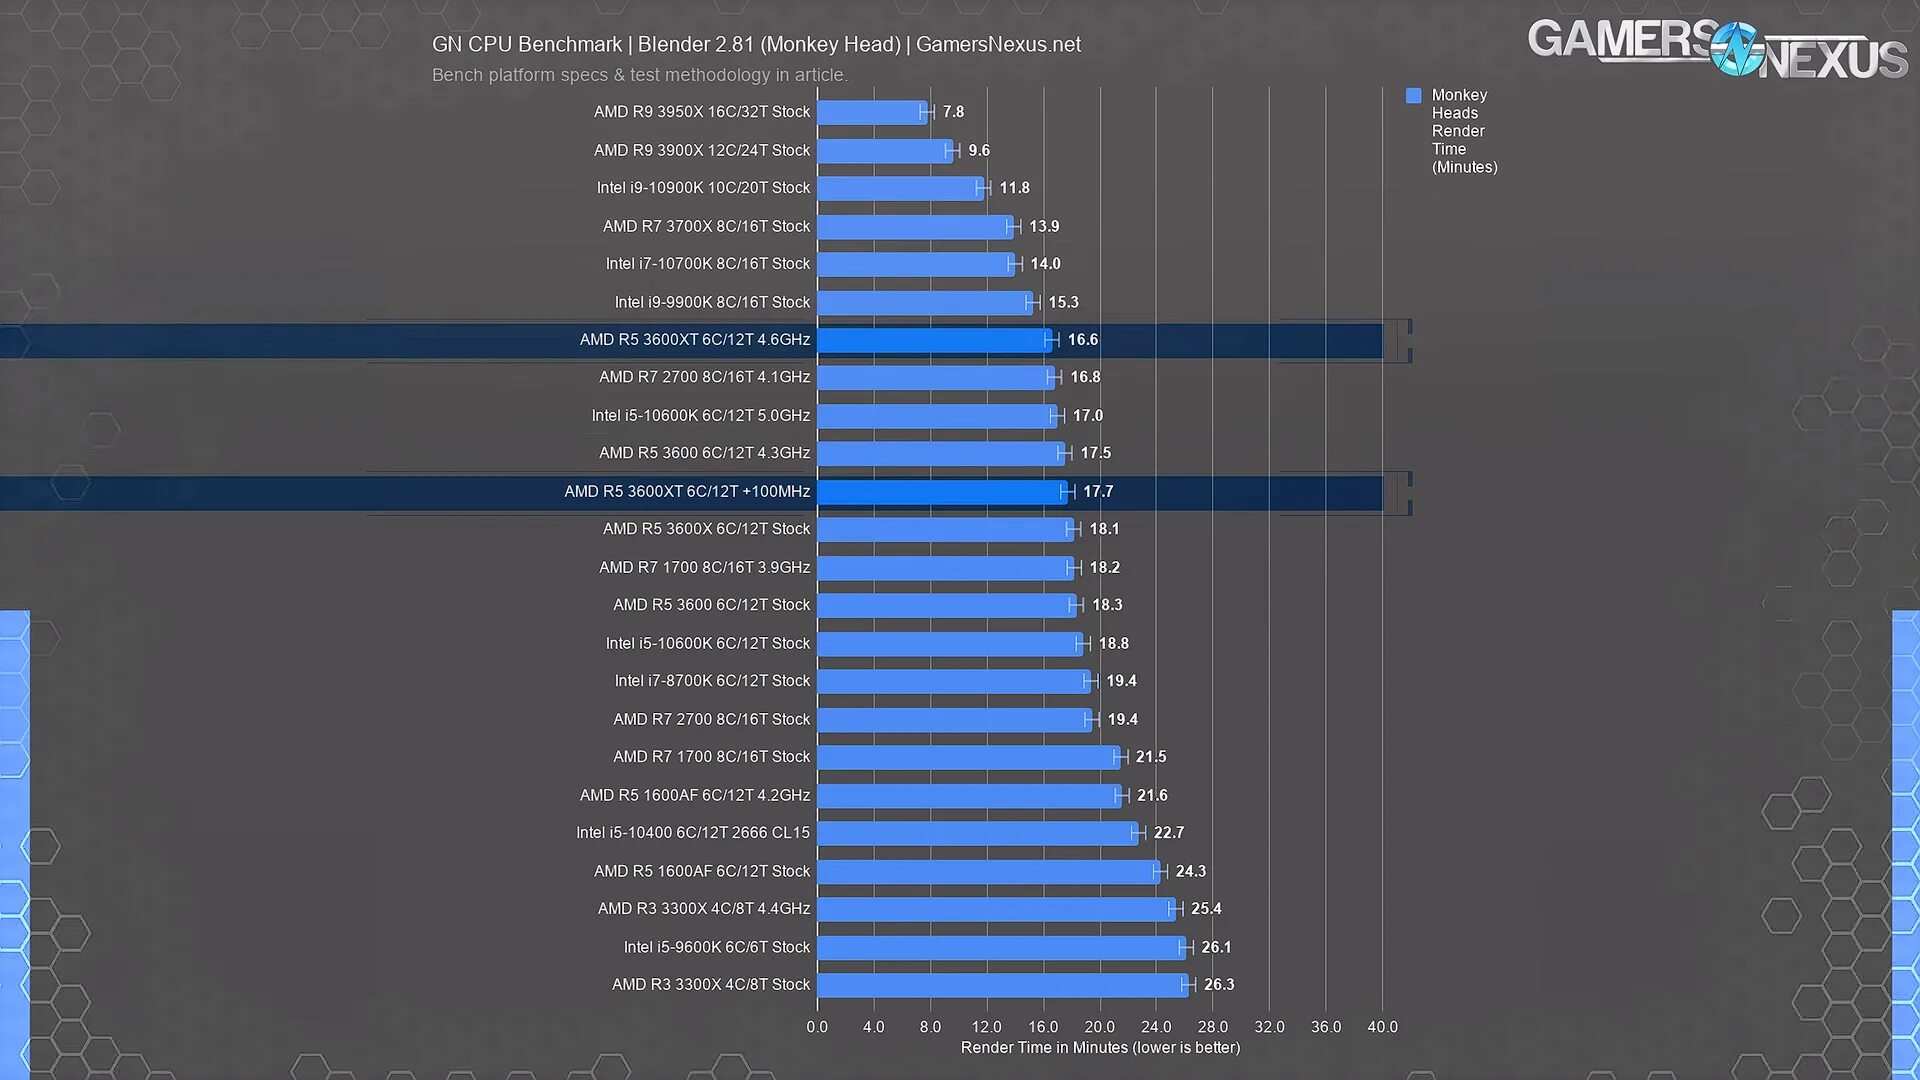Click the 16.6 value on the highlighted bar
The height and width of the screenshot is (1080, 1920).
pyautogui.click(x=1083, y=340)
